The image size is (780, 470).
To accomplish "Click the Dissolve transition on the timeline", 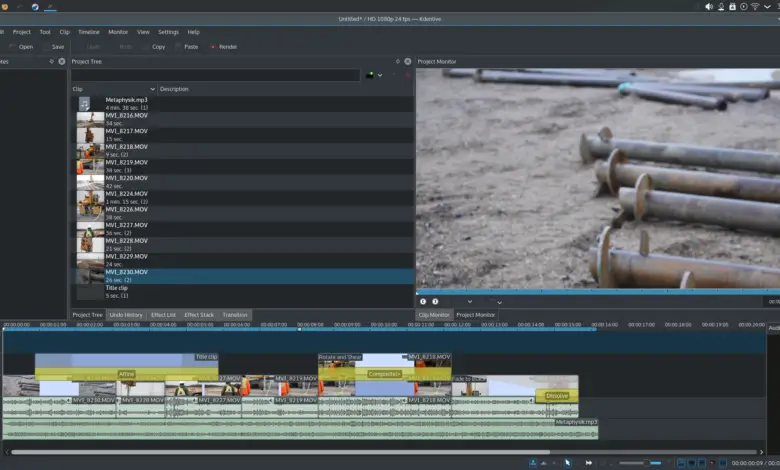I will click(557, 396).
